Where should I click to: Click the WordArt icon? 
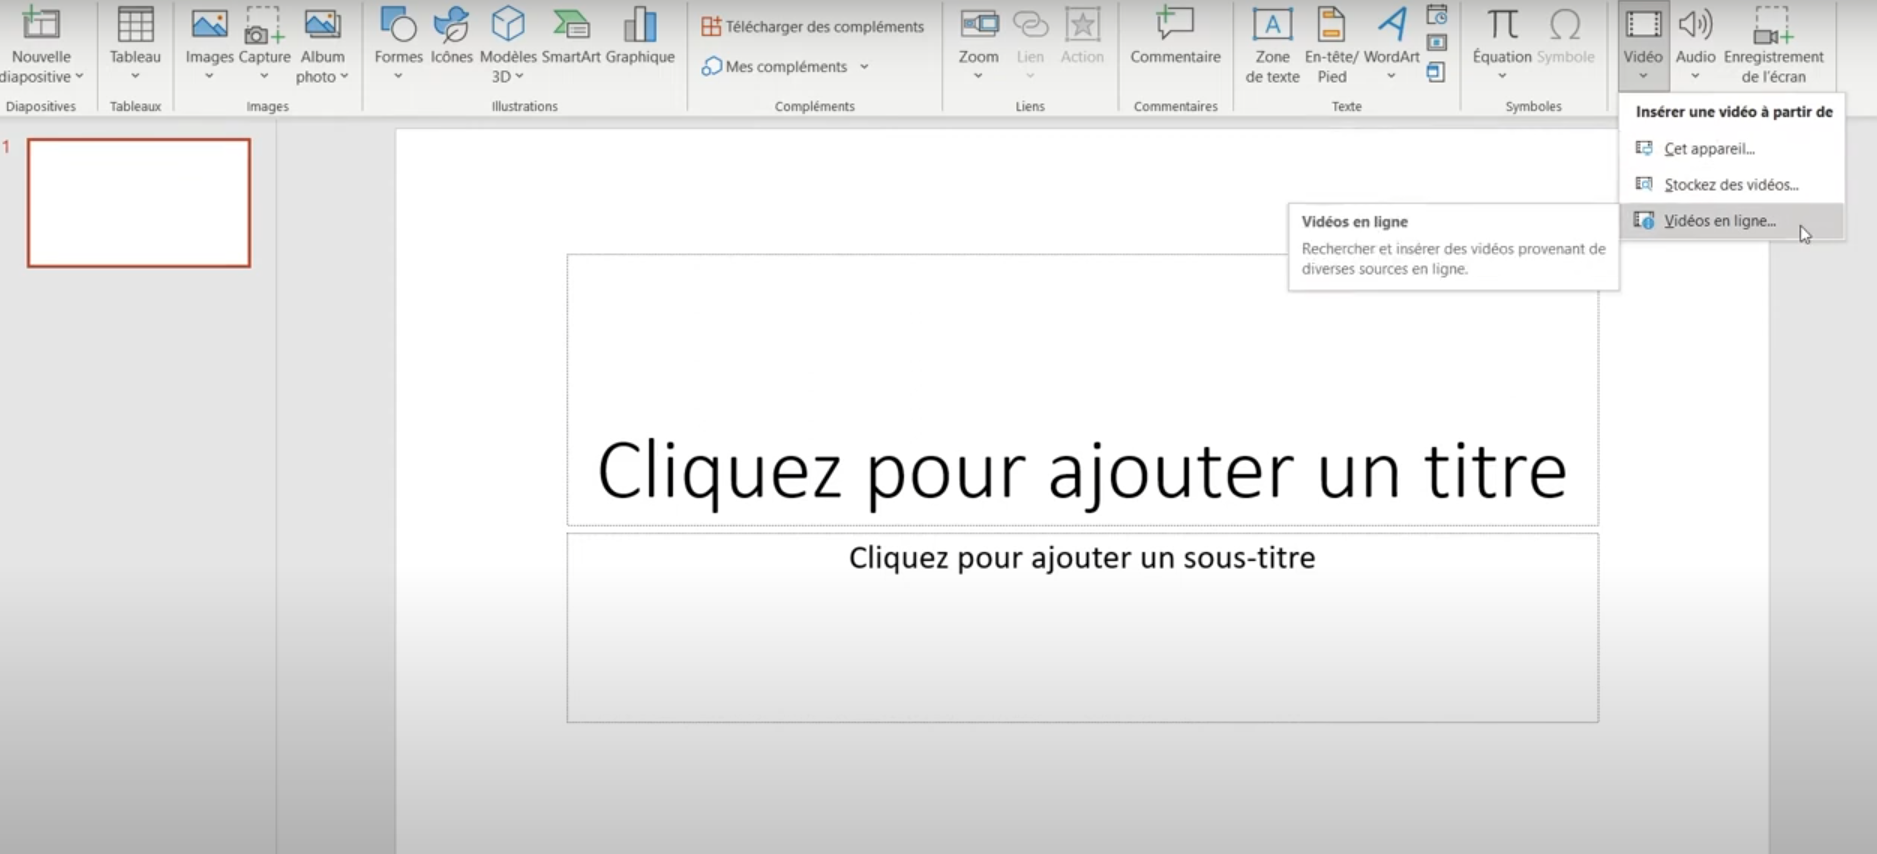[1392, 24]
